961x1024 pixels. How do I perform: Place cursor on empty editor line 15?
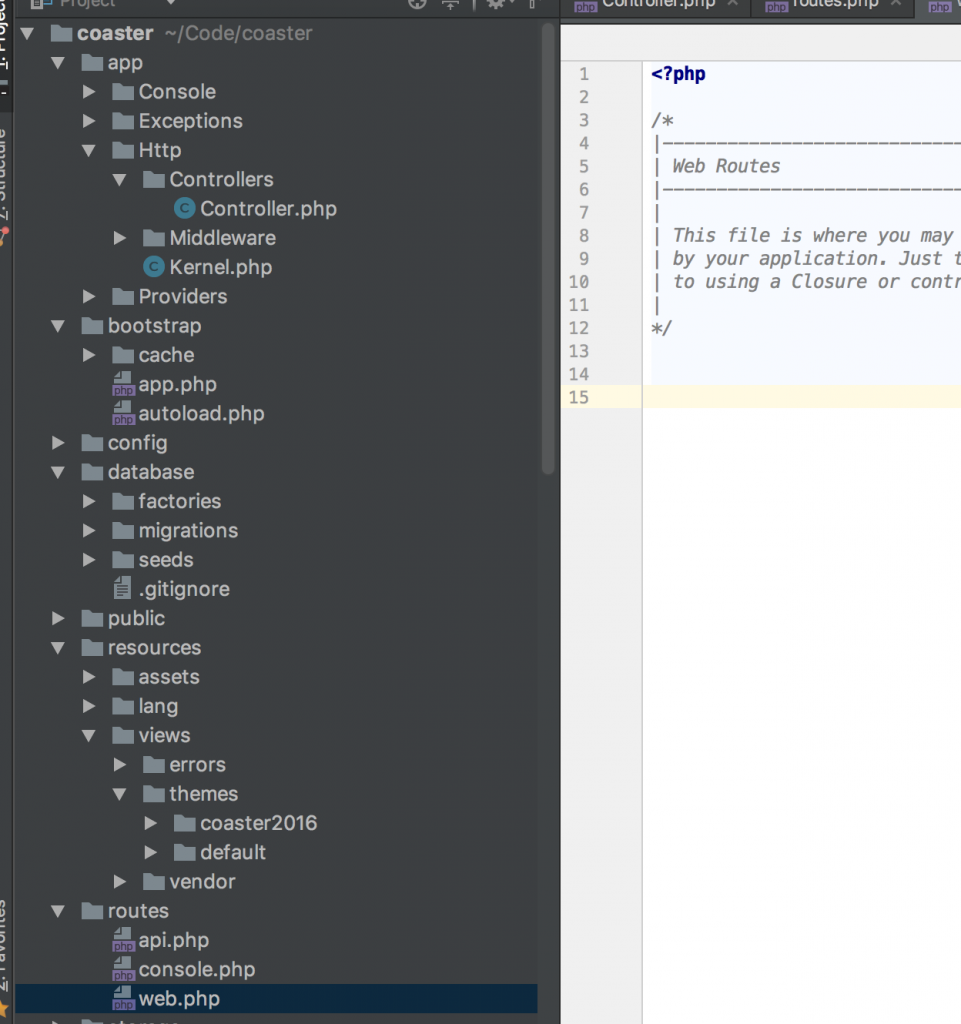(x=800, y=397)
